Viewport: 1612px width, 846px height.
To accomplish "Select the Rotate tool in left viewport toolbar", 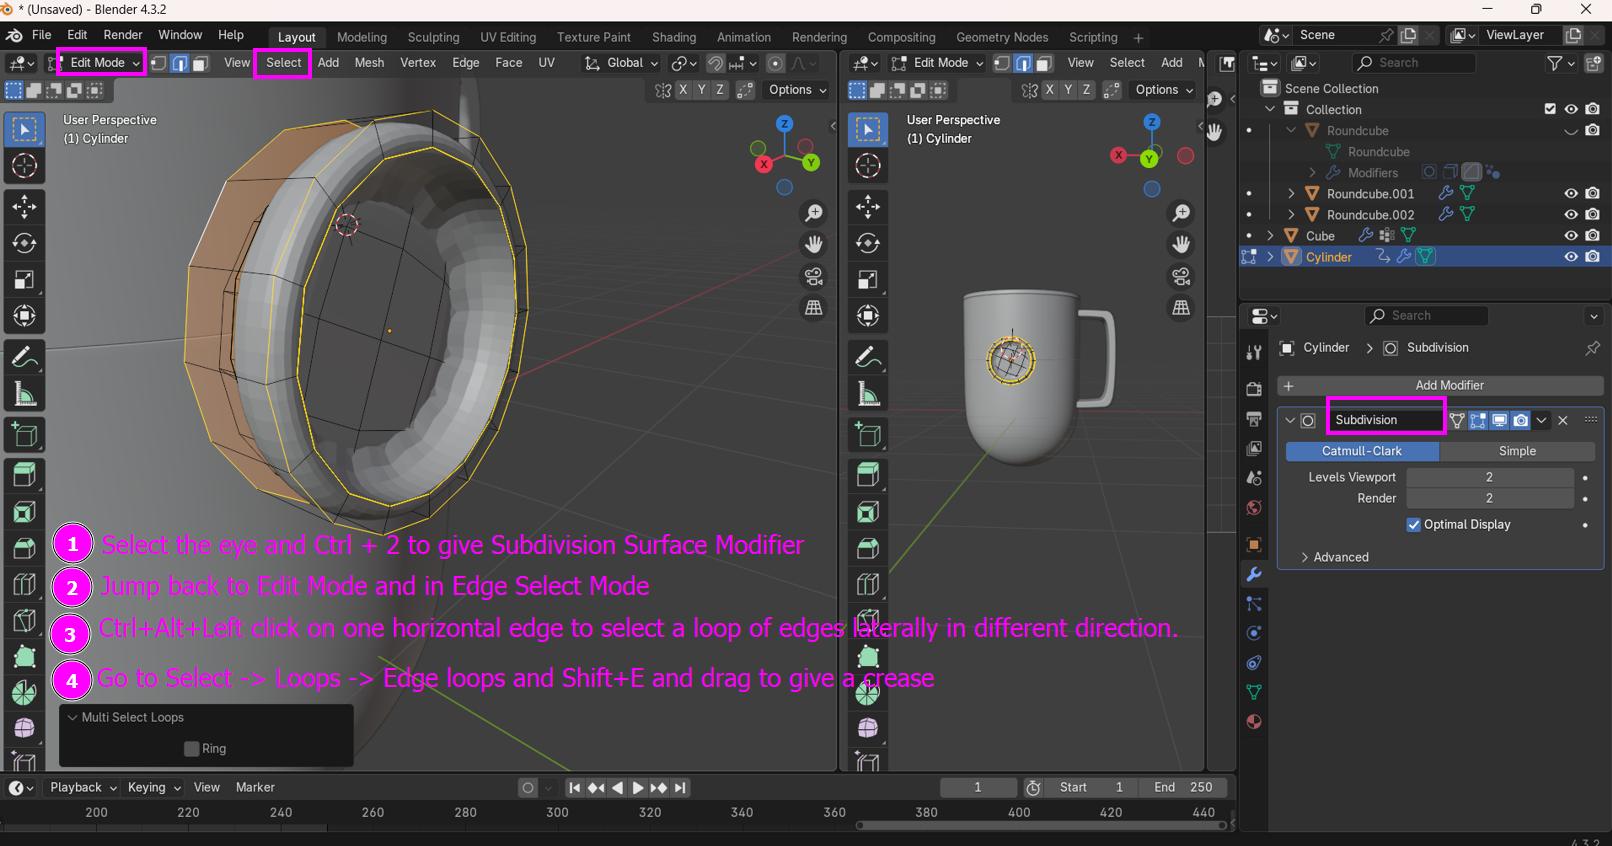I will [x=25, y=243].
